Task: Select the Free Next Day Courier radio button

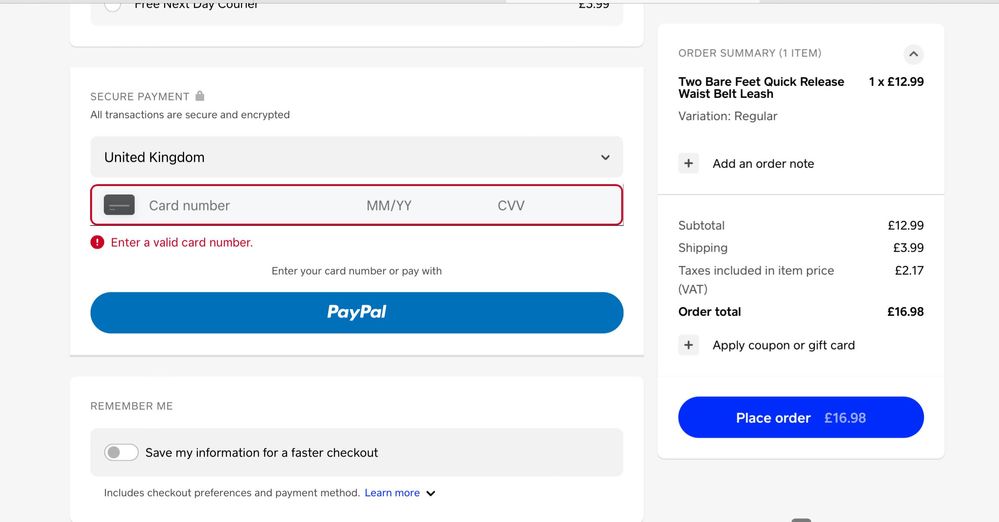Action: point(113,5)
